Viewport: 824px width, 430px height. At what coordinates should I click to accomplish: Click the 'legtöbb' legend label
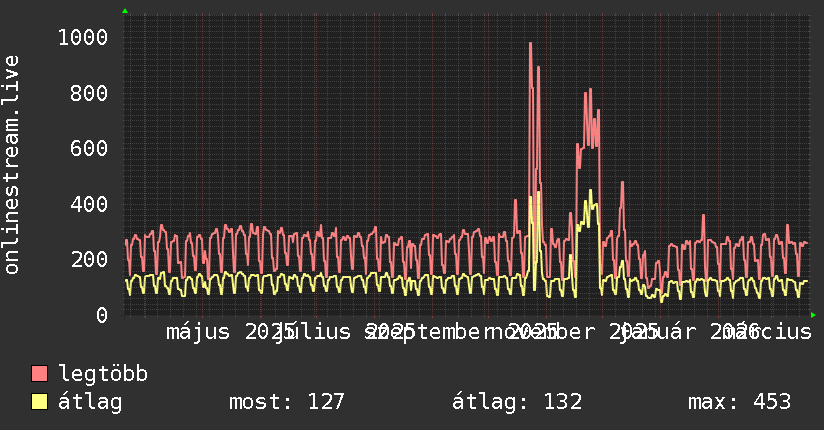tap(103, 374)
